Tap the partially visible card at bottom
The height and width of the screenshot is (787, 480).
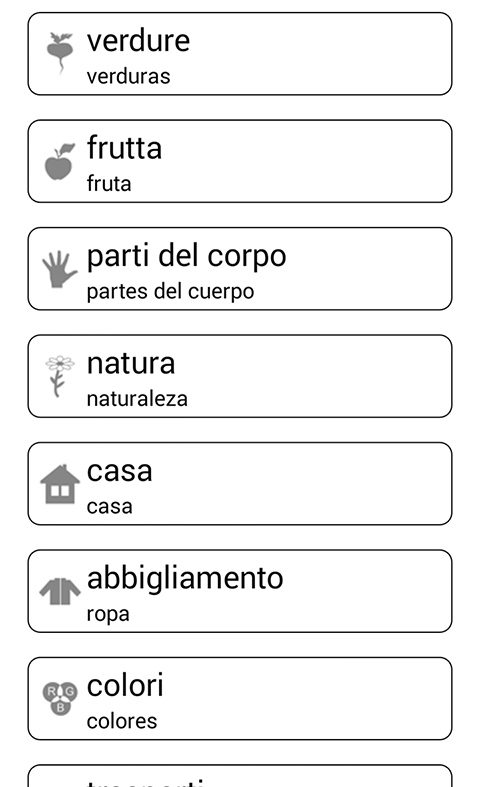click(x=240, y=776)
